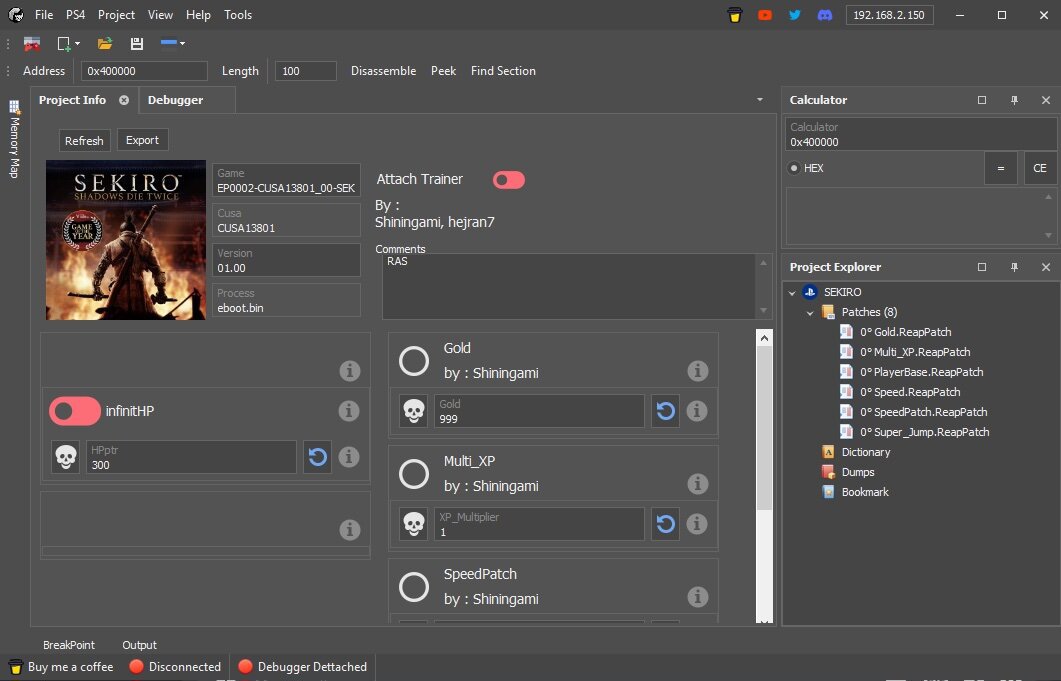This screenshot has width=1061, height=681.
Task: Click the Export button
Action: coord(142,140)
